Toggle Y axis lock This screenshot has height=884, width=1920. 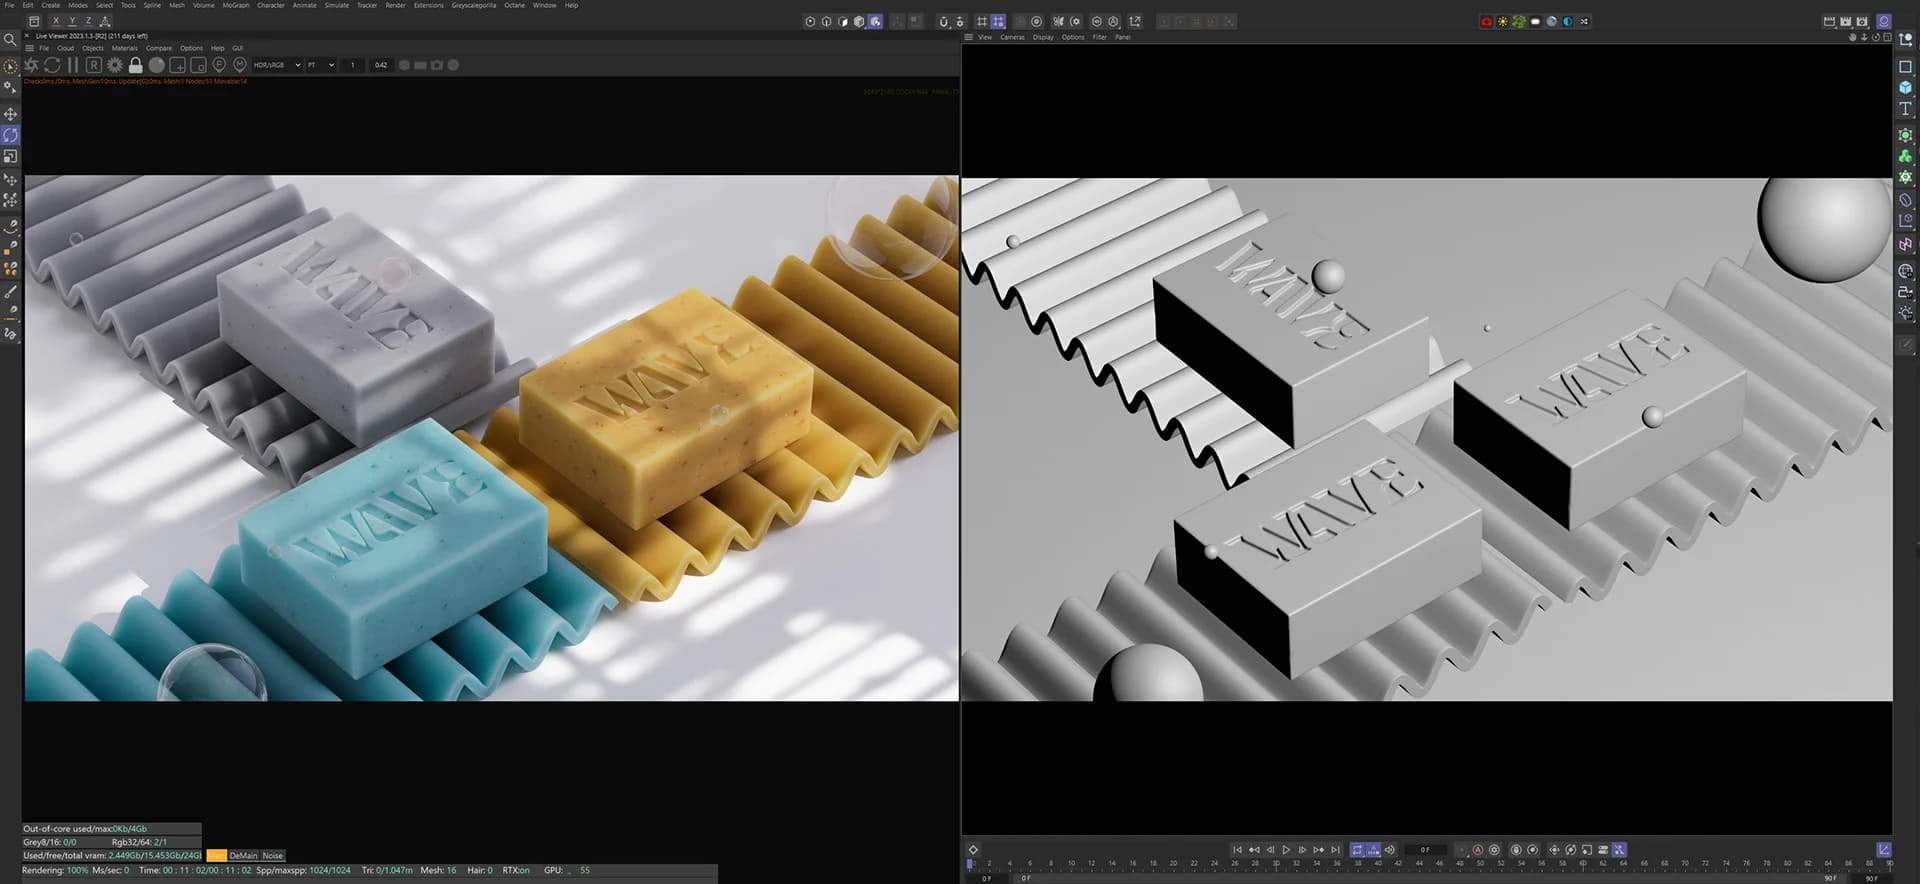[72, 21]
